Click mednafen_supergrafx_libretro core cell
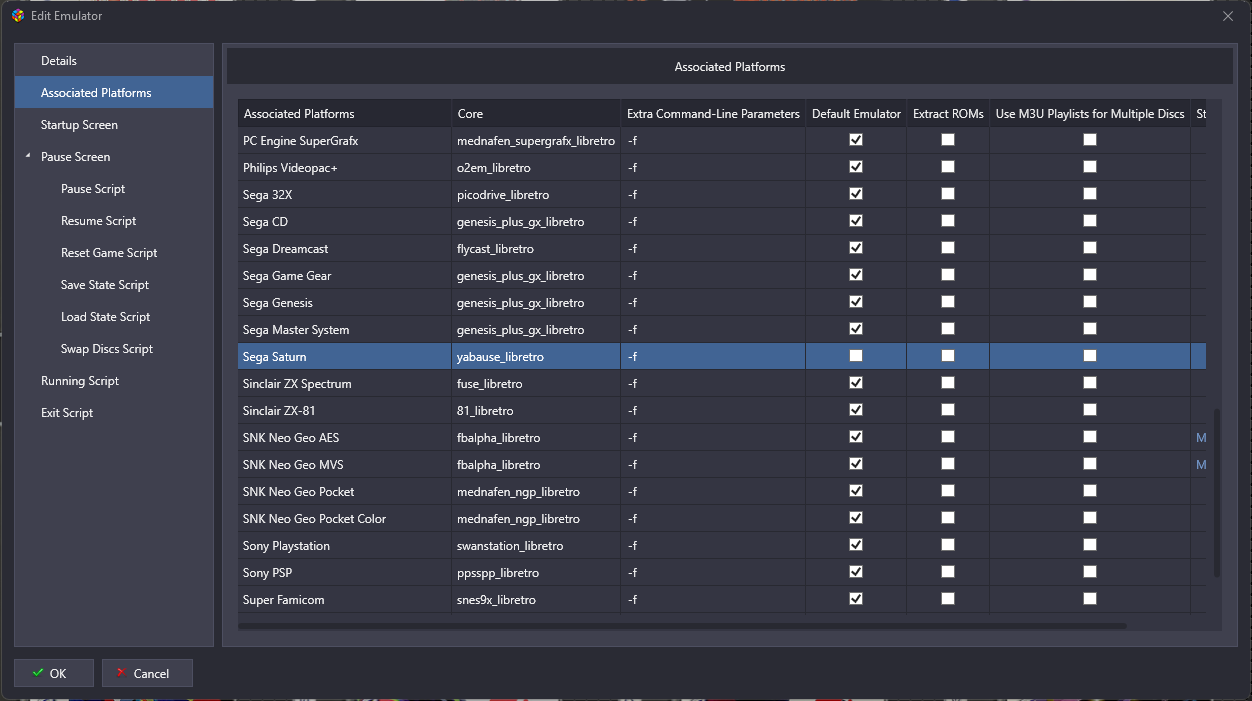This screenshot has height=701, width=1252. tap(536, 140)
